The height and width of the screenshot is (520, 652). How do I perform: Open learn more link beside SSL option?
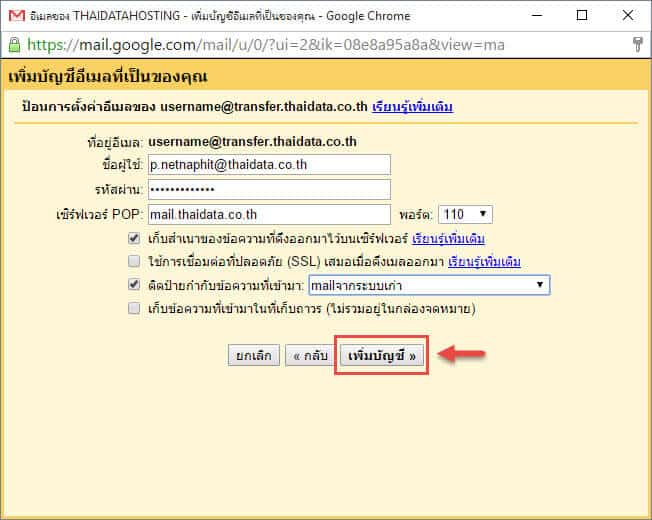point(484,261)
